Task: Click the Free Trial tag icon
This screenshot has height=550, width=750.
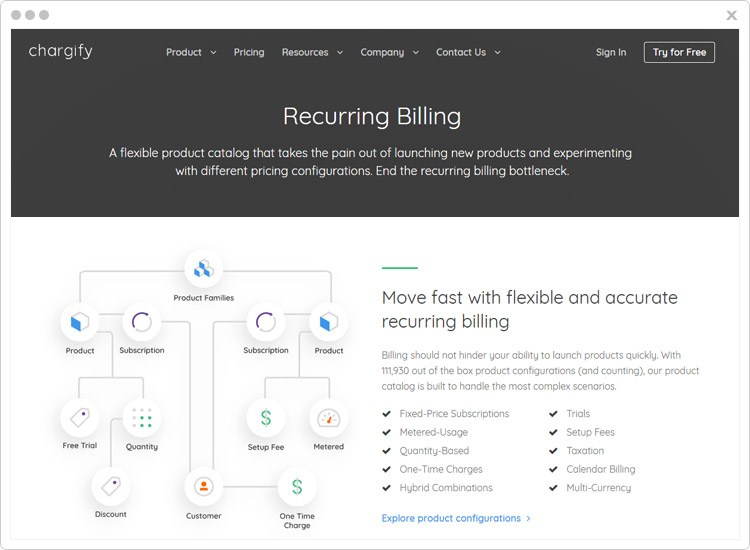Action: pyautogui.click(x=80, y=418)
